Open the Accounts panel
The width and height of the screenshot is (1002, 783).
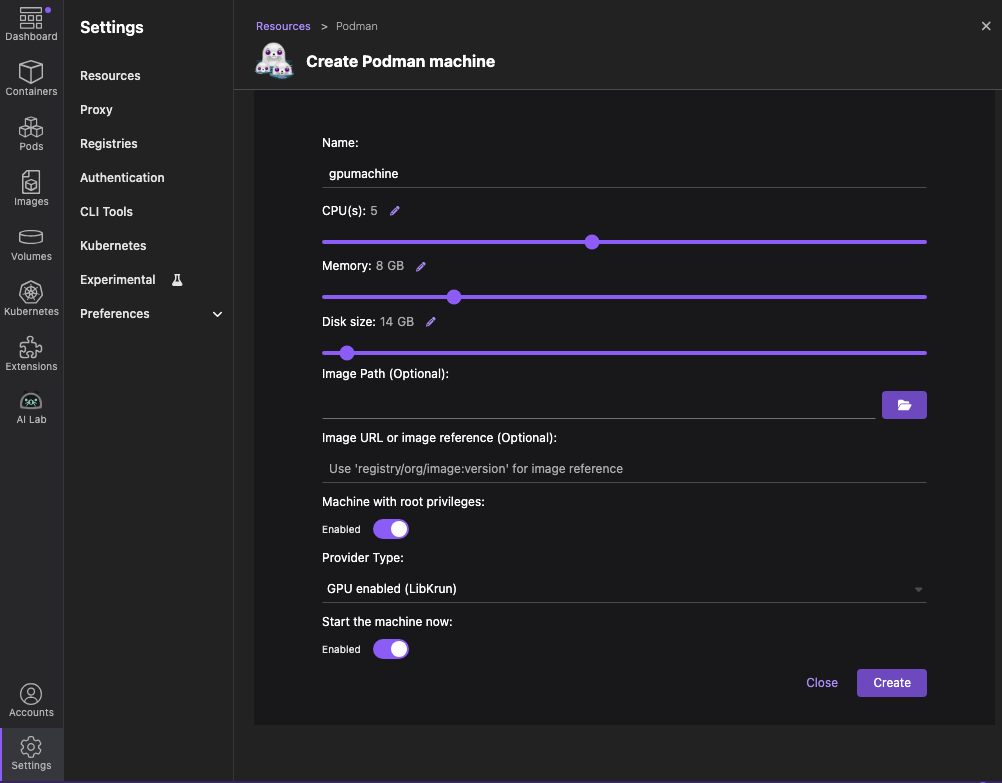31,700
